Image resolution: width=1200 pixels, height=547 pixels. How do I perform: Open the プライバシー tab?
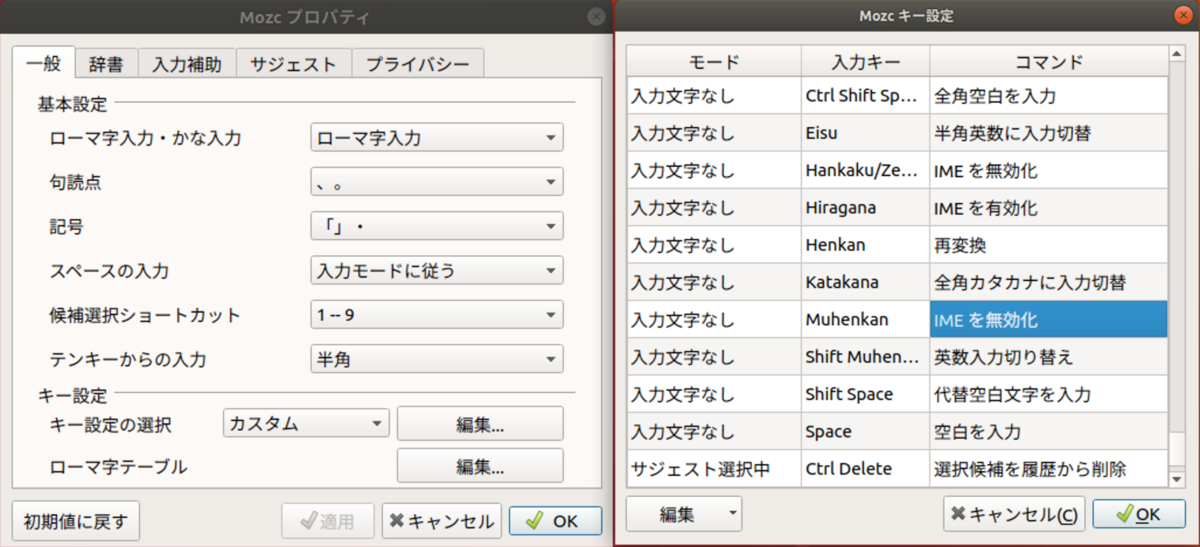417,64
